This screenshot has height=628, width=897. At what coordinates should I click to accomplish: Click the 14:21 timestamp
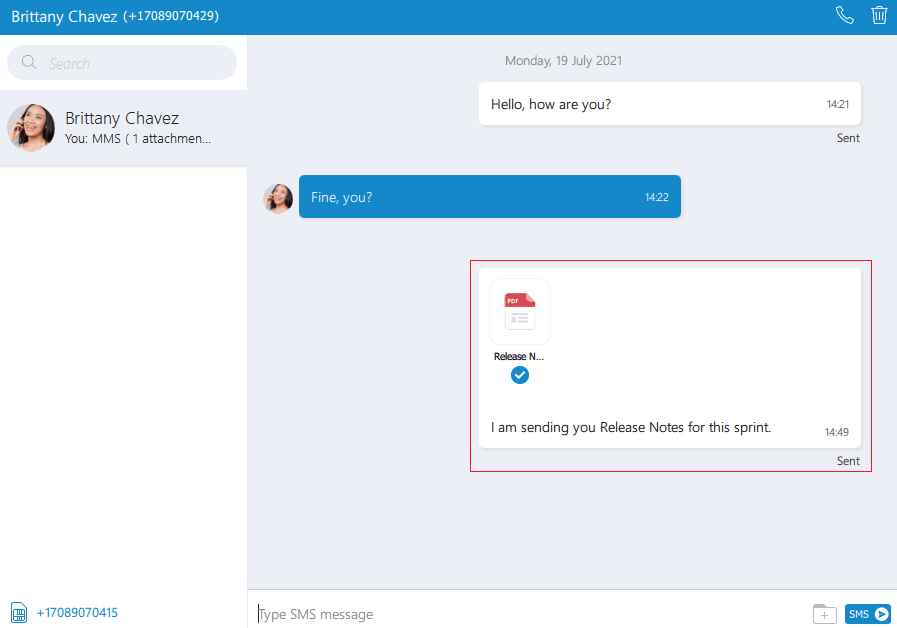tap(838, 104)
